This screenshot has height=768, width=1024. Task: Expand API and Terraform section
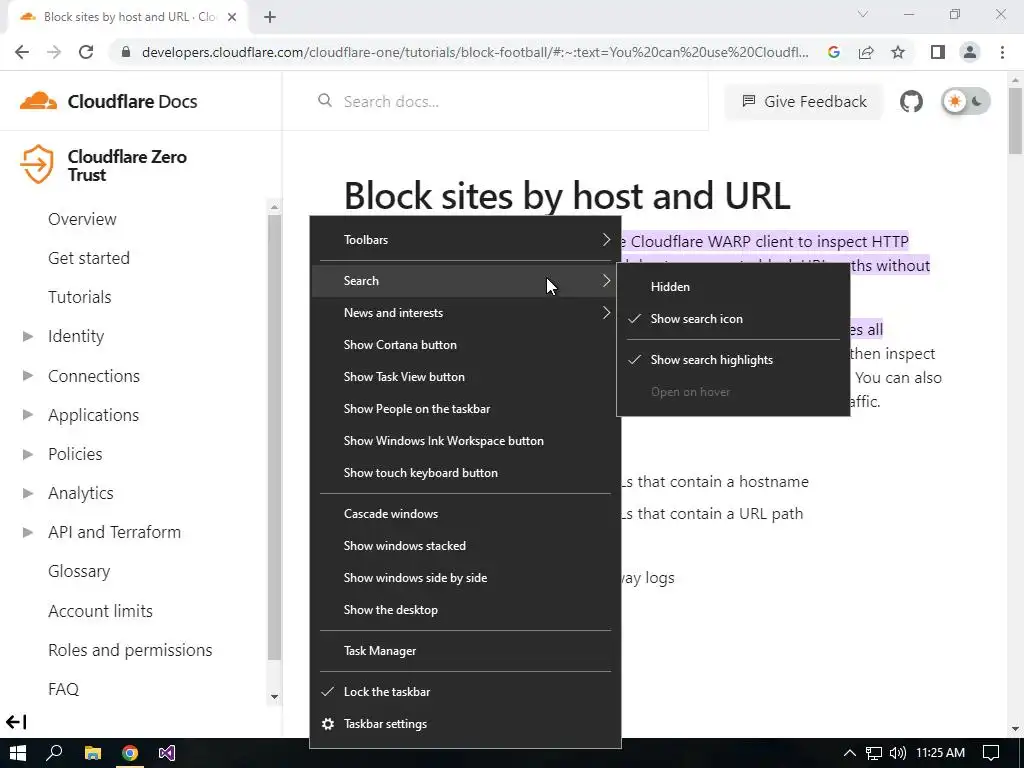pos(27,532)
